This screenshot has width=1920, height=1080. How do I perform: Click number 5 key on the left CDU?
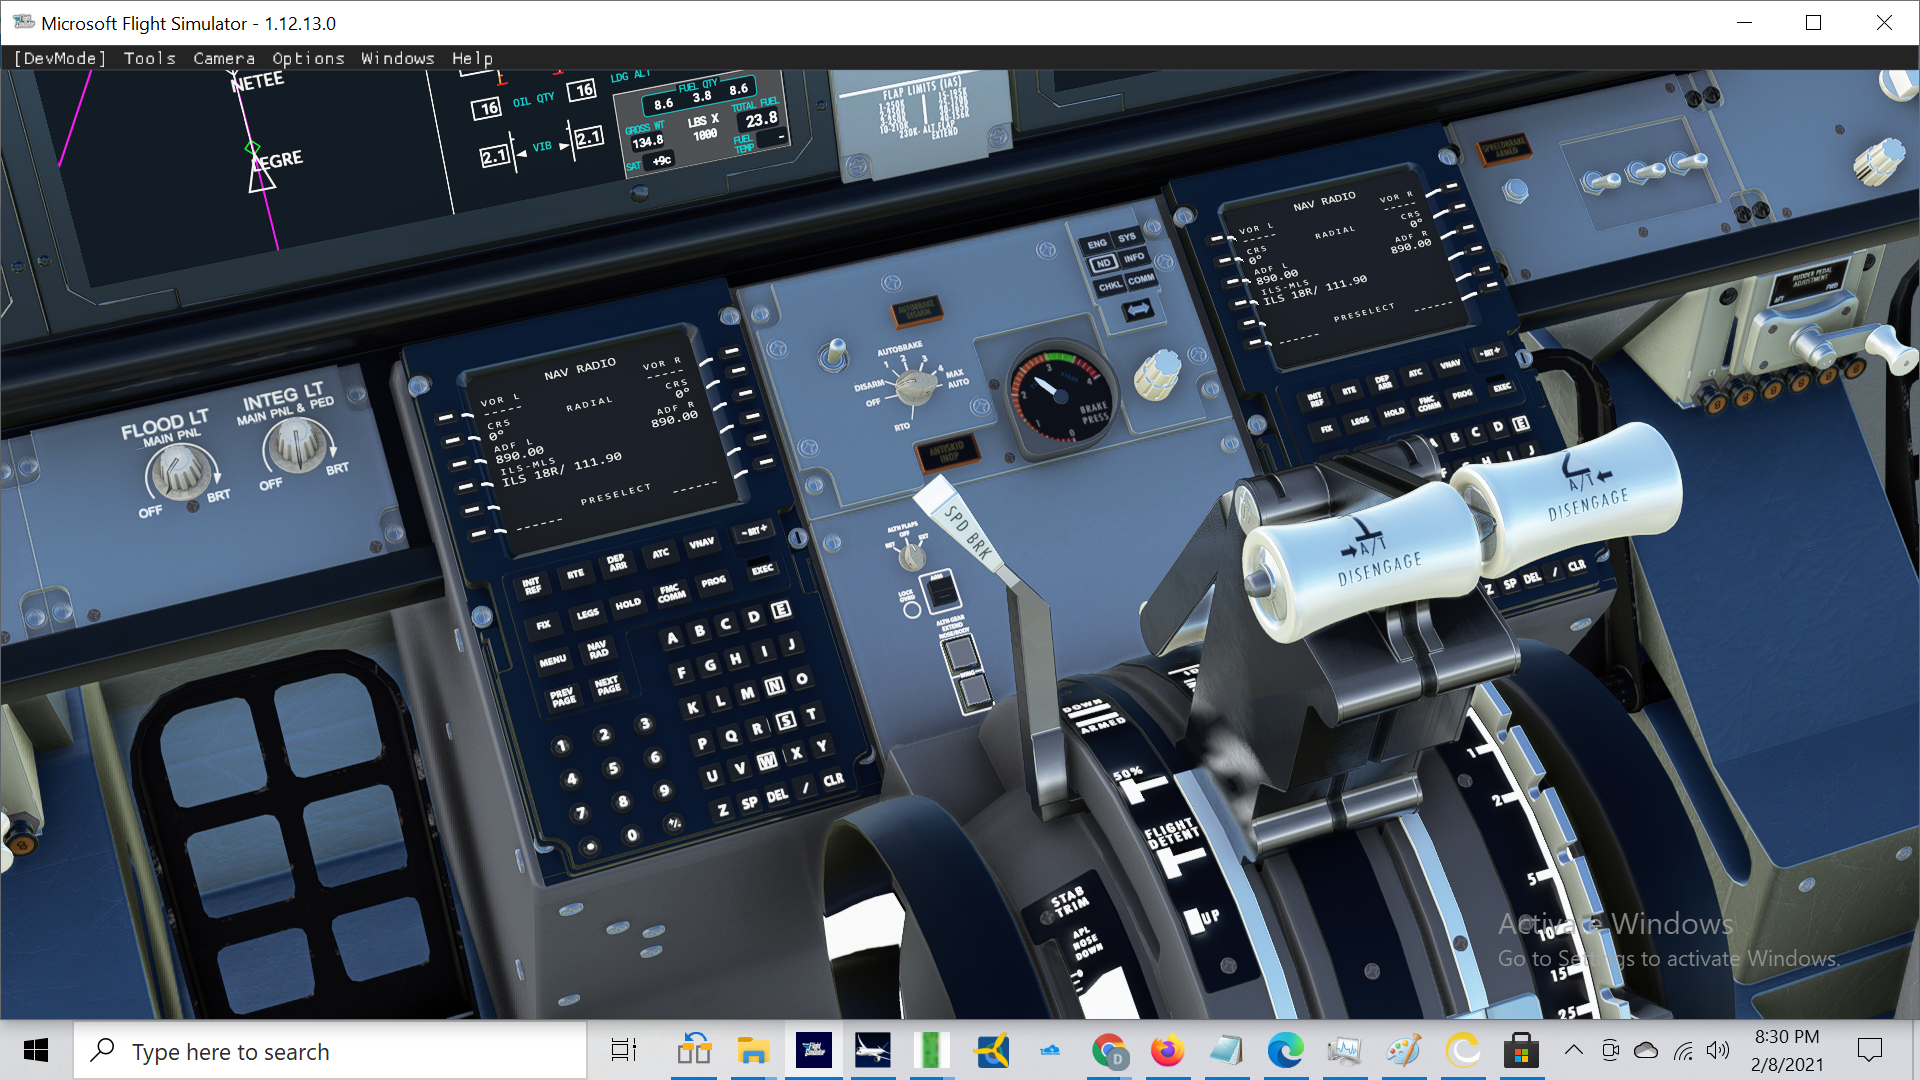613,769
